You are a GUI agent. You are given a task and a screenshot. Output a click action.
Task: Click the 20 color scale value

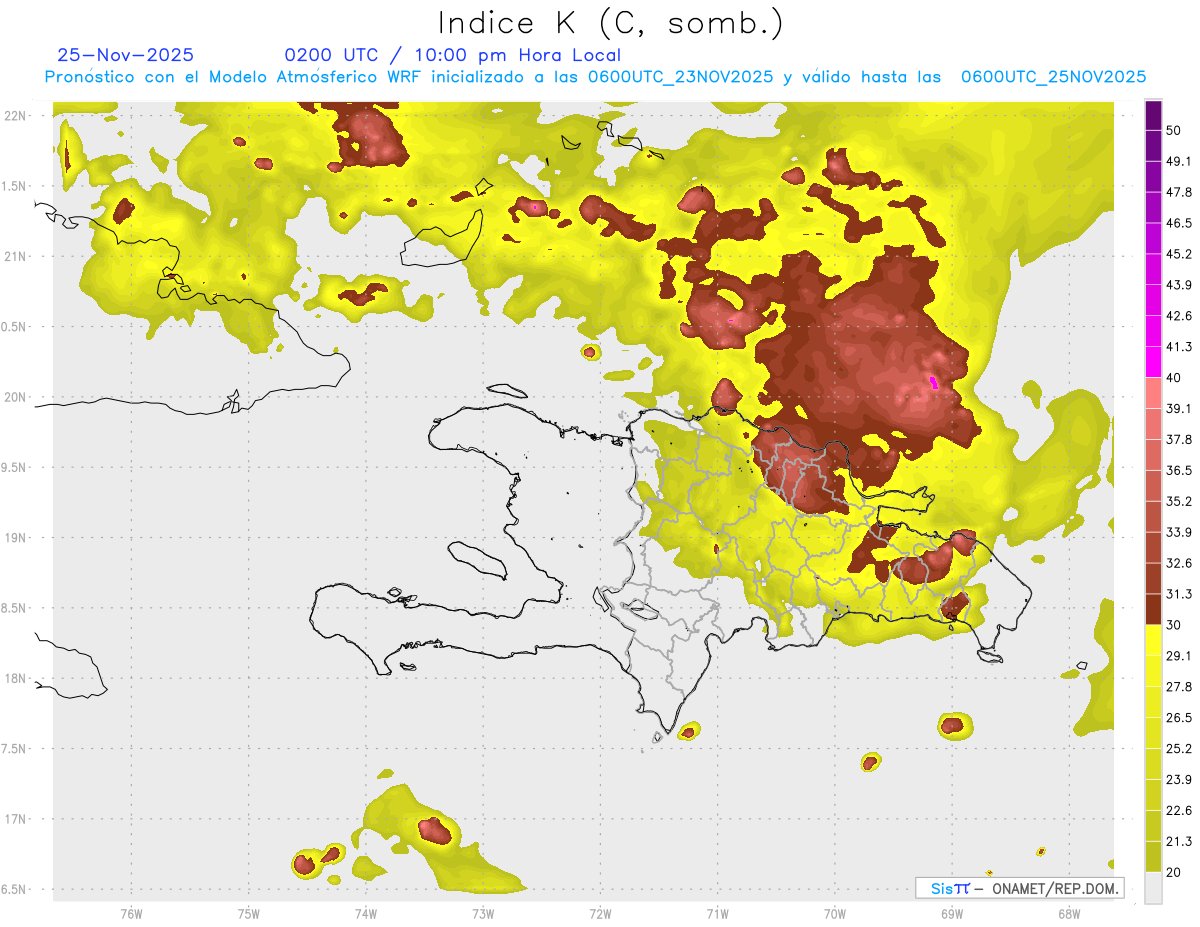point(1174,872)
